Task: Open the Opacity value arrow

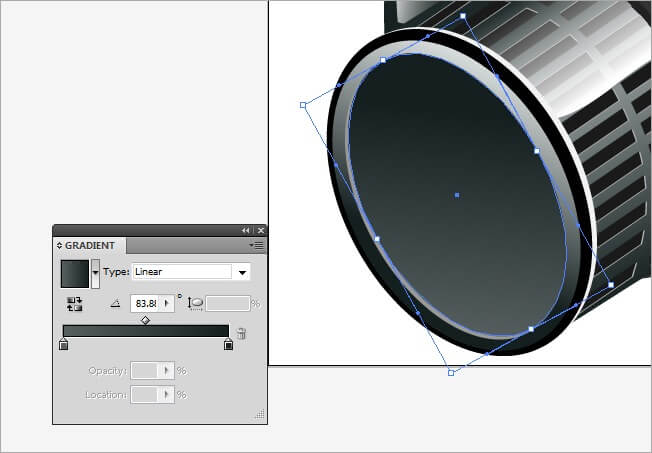Action: pos(167,370)
